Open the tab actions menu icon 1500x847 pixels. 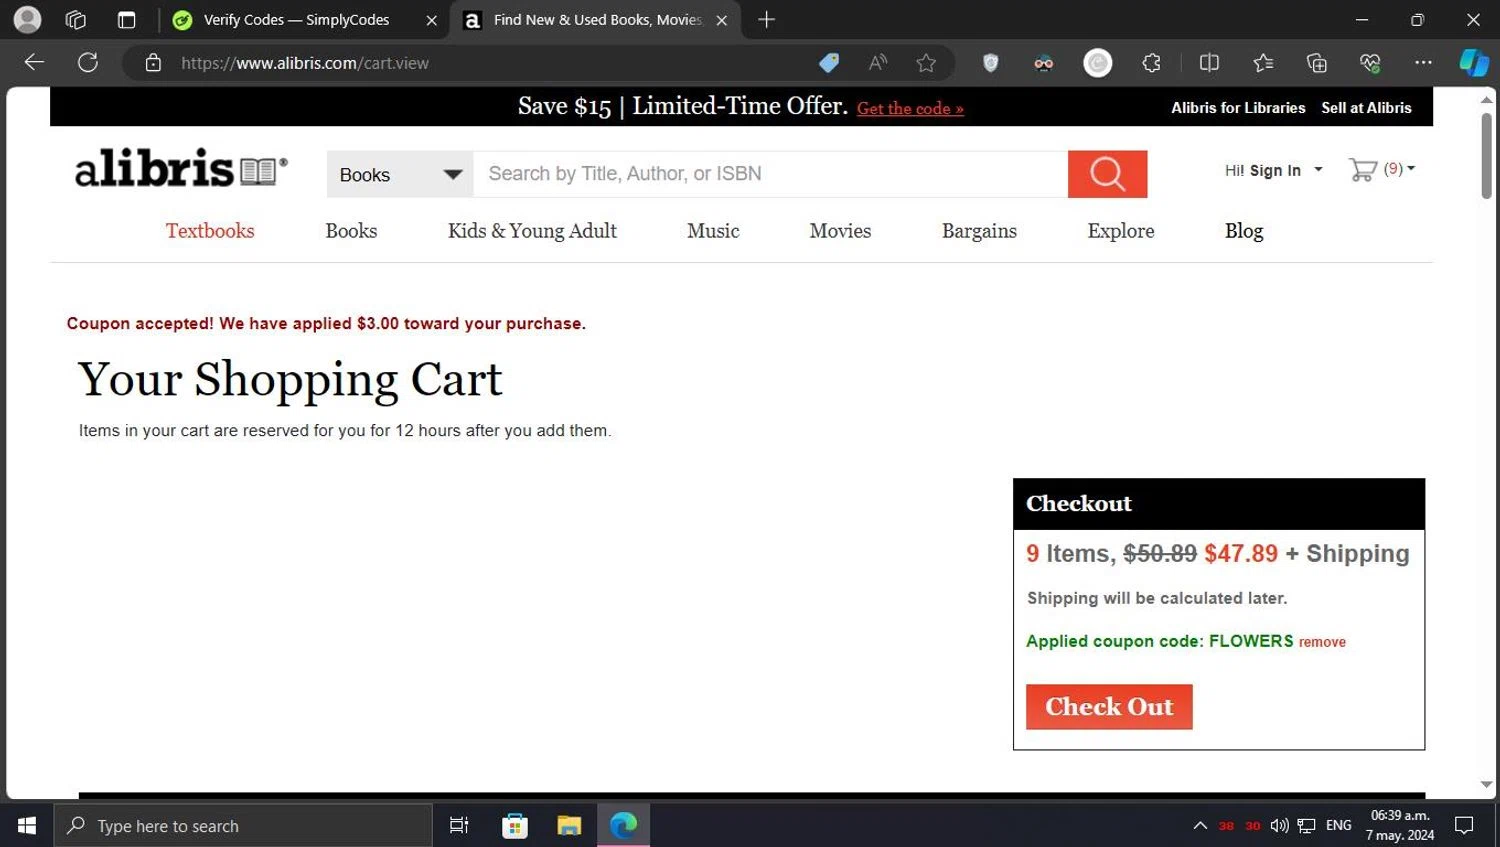point(126,19)
